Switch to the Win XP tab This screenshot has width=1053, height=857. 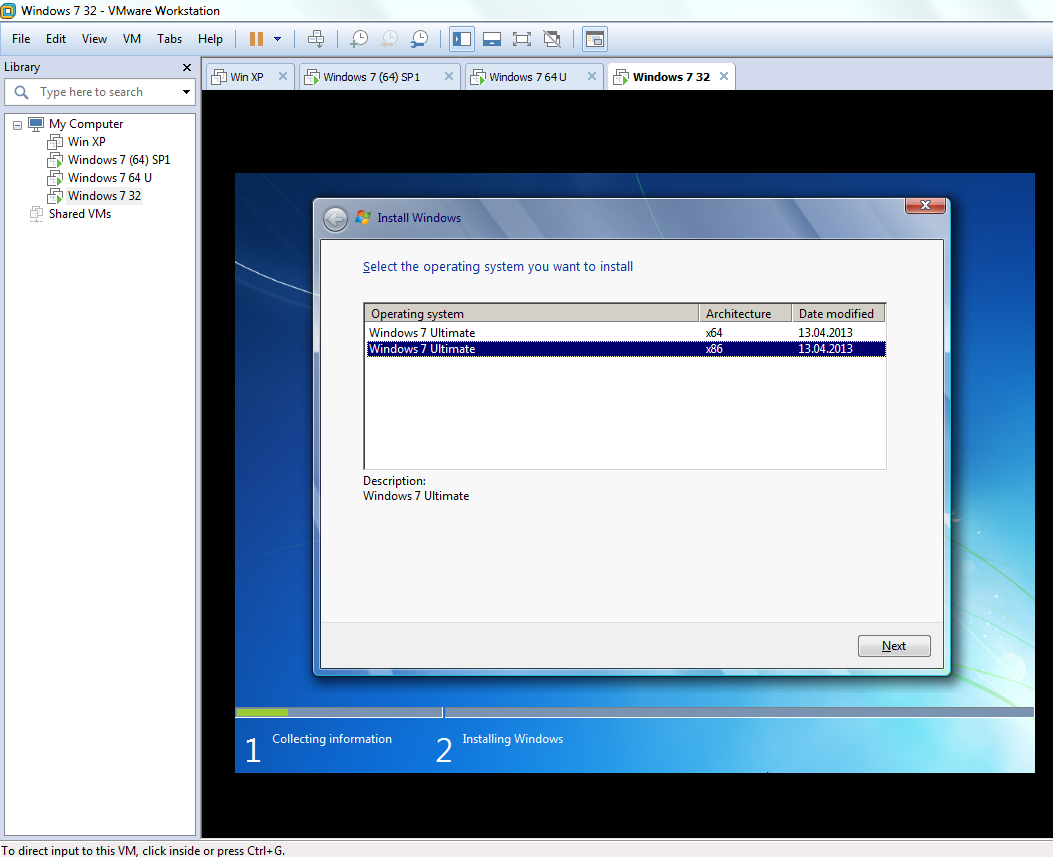pos(246,77)
